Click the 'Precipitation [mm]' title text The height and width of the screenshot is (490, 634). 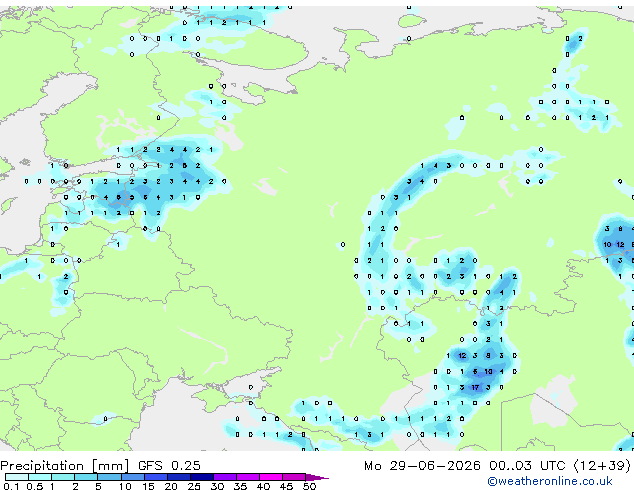[65, 466]
